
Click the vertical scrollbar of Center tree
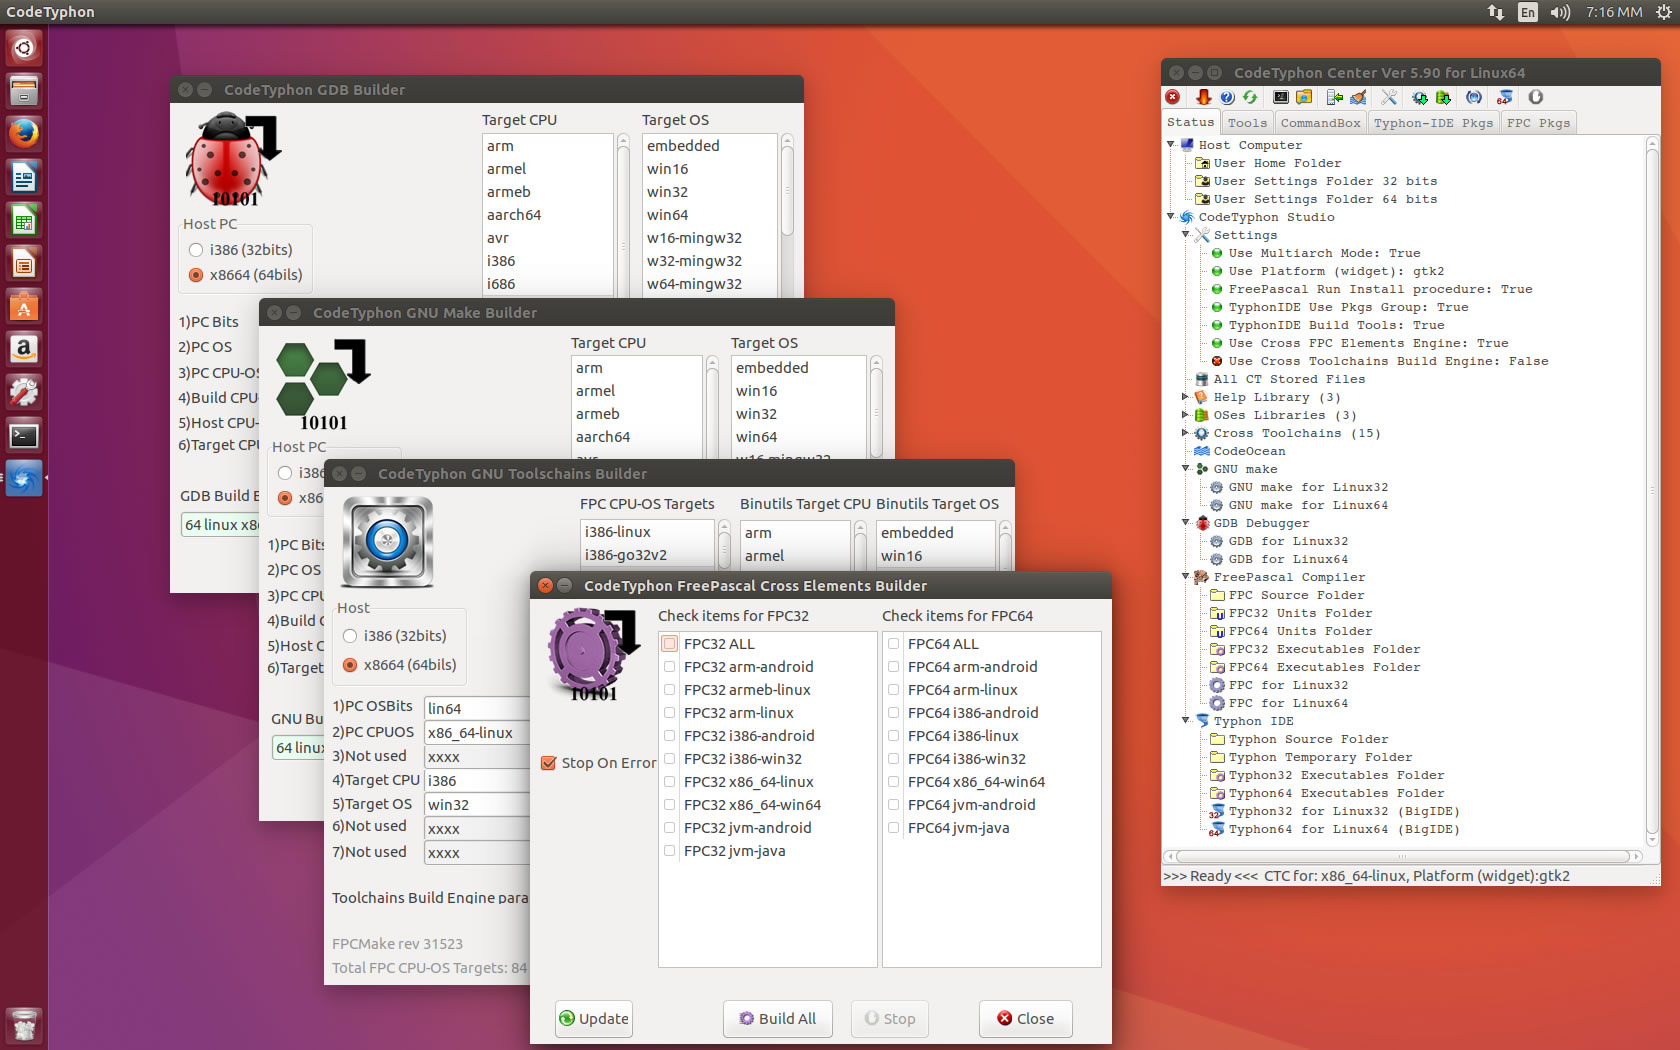(1652, 490)
